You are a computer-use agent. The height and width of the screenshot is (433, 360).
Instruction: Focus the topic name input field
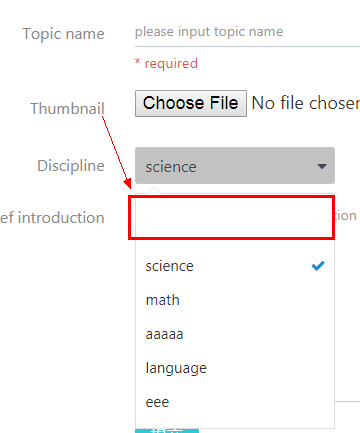click(247, 32)
